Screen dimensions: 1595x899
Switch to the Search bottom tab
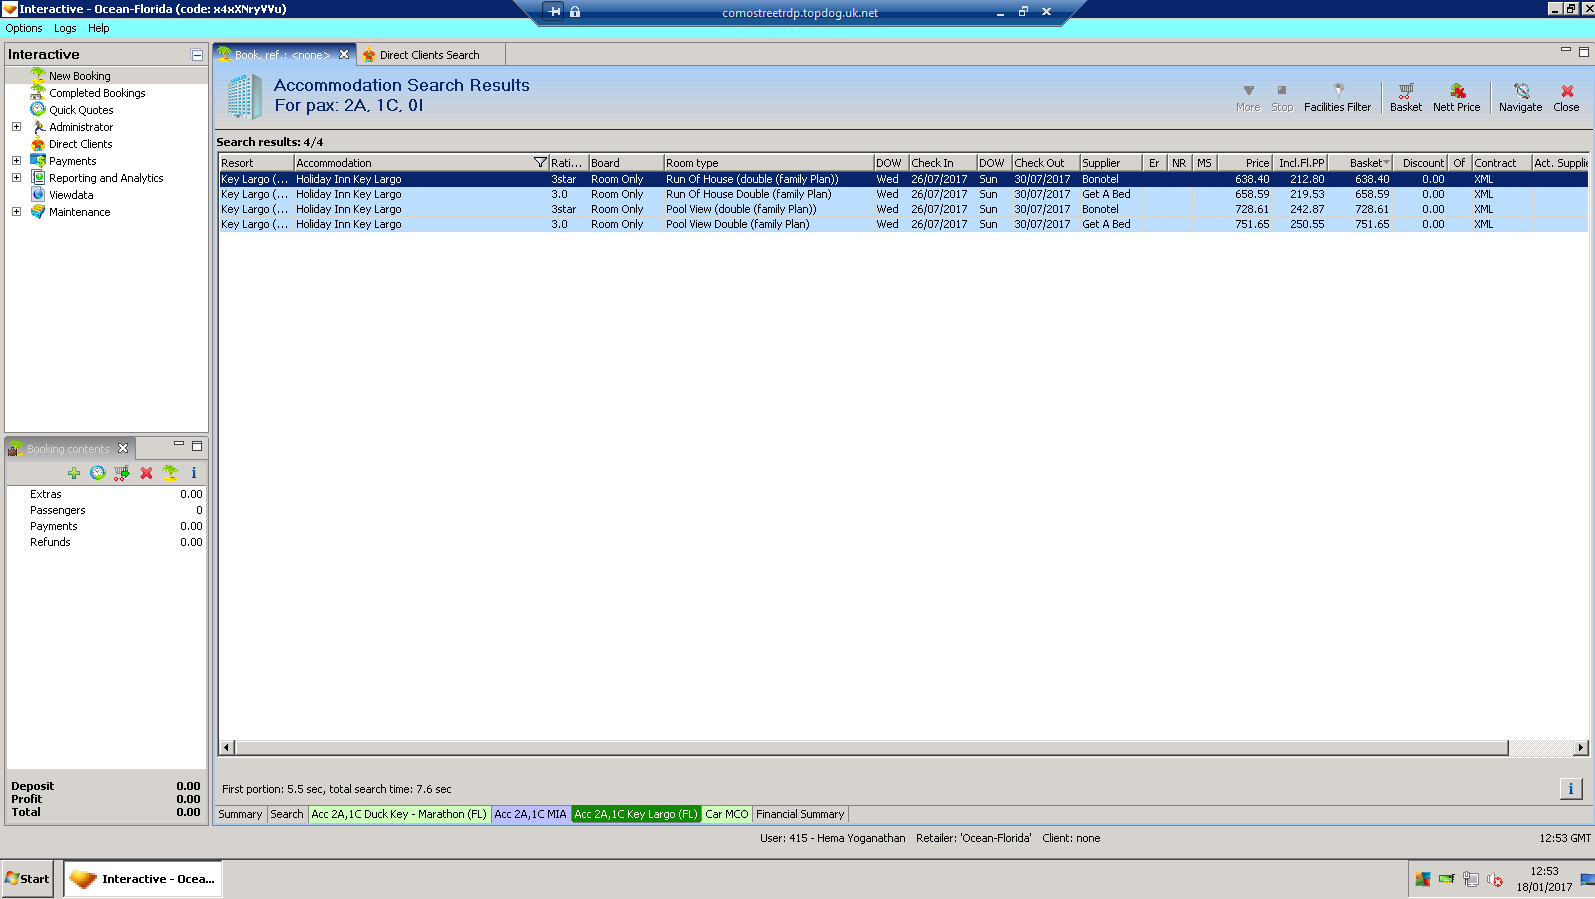tap(286, 814)
